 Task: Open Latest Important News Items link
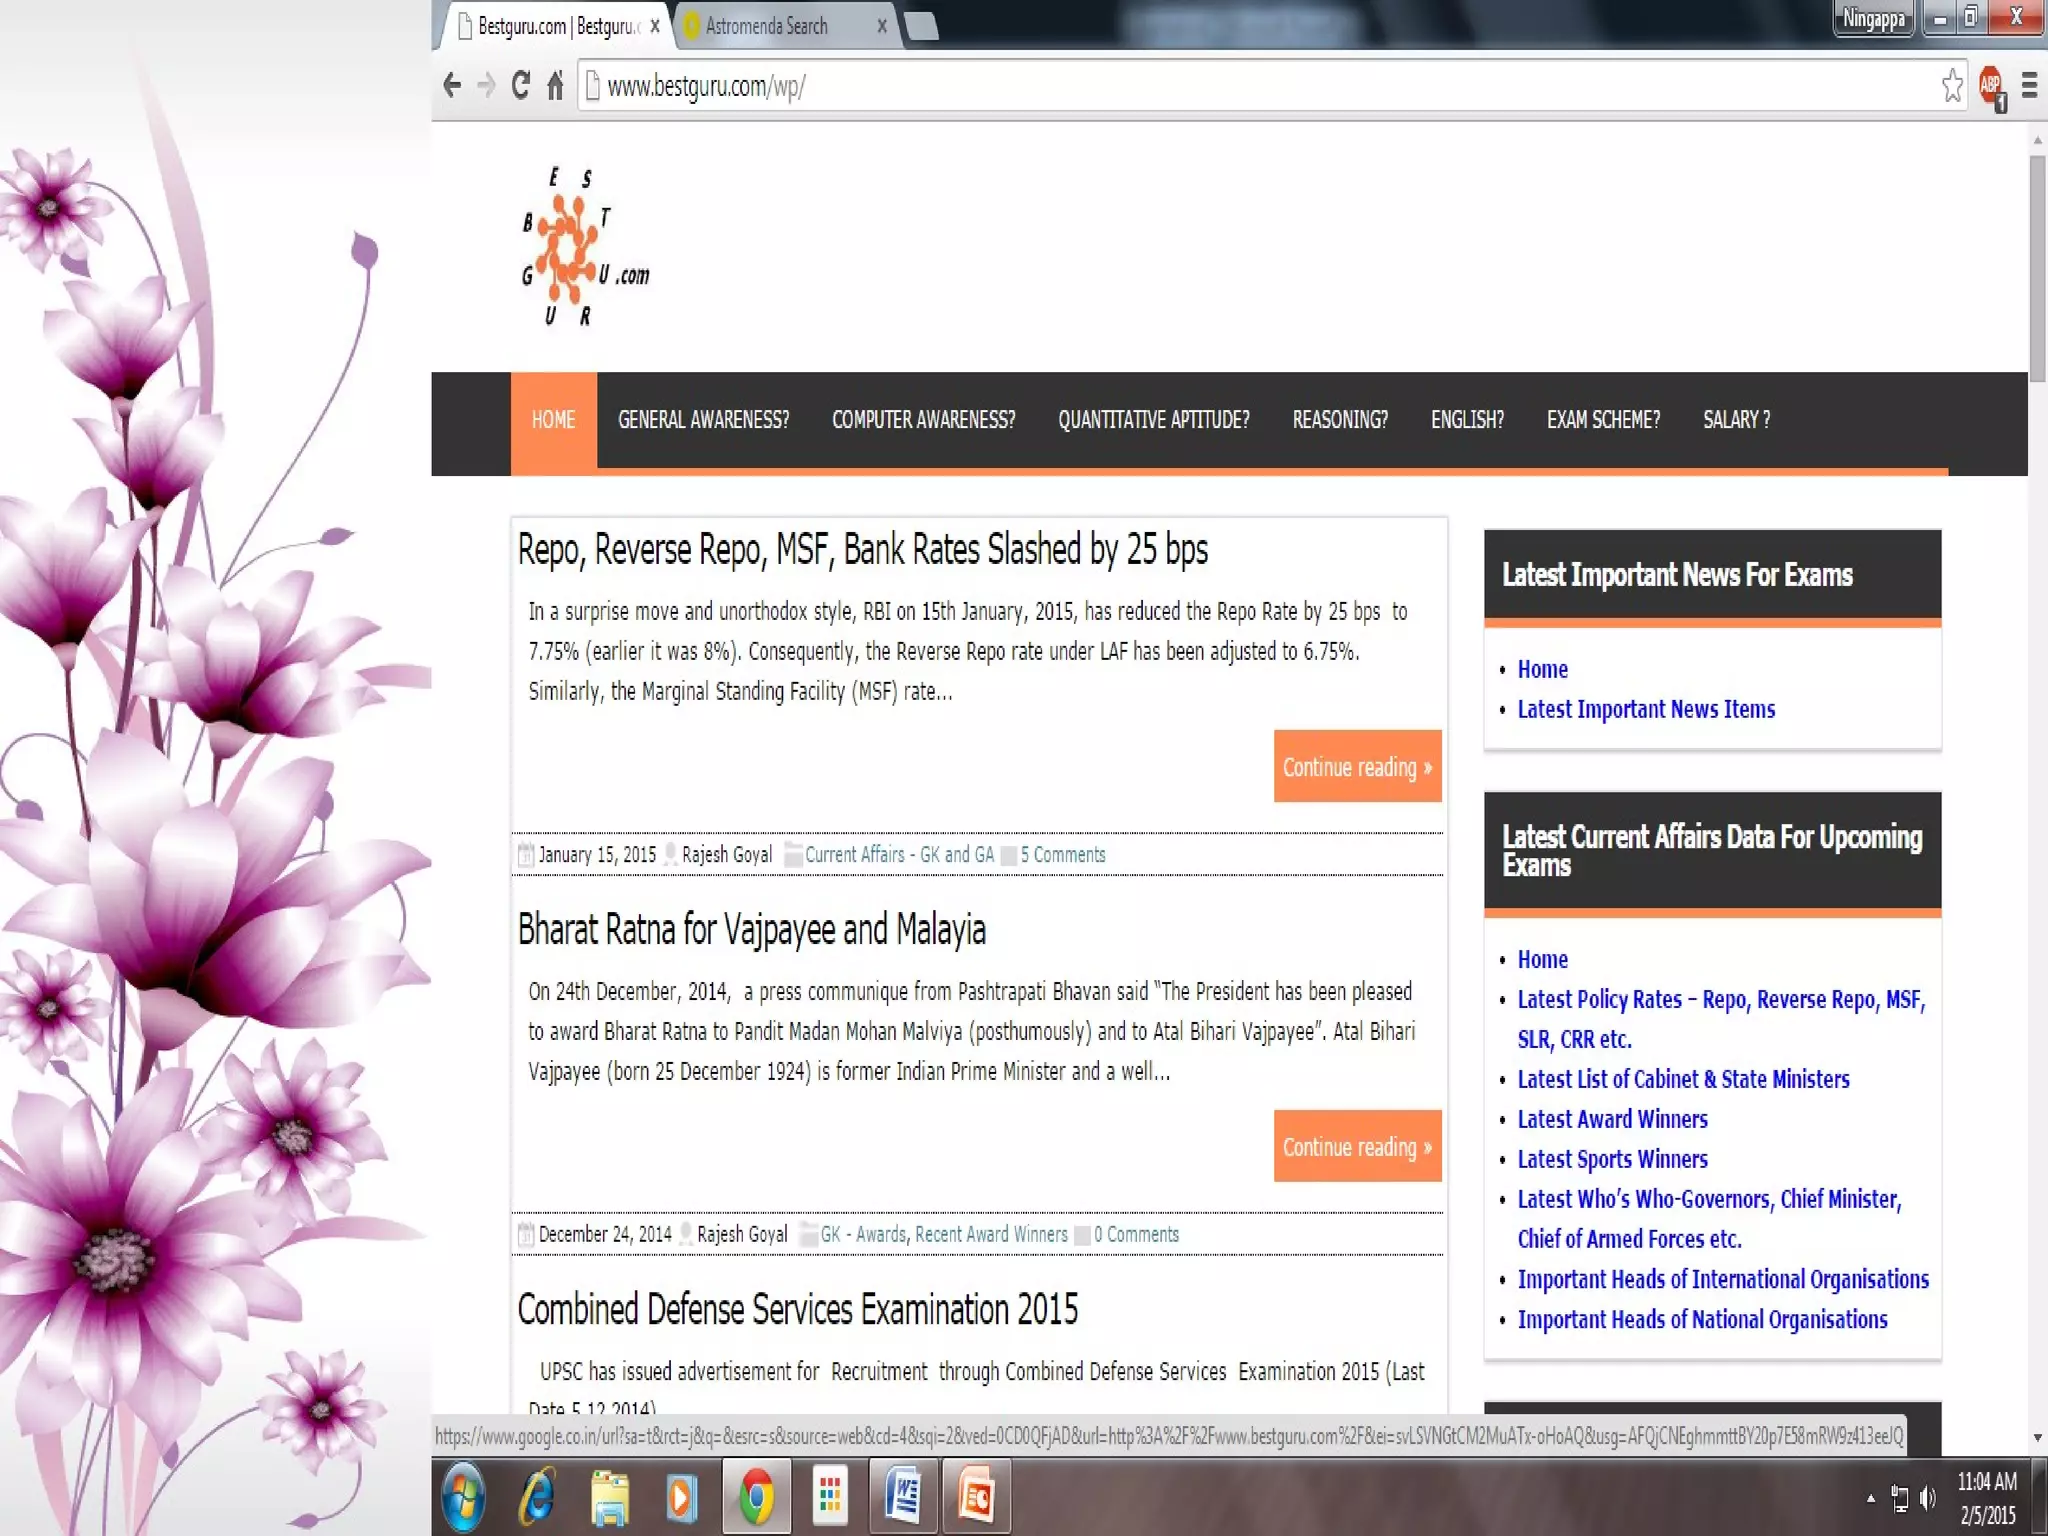[x=1646, y=710]
